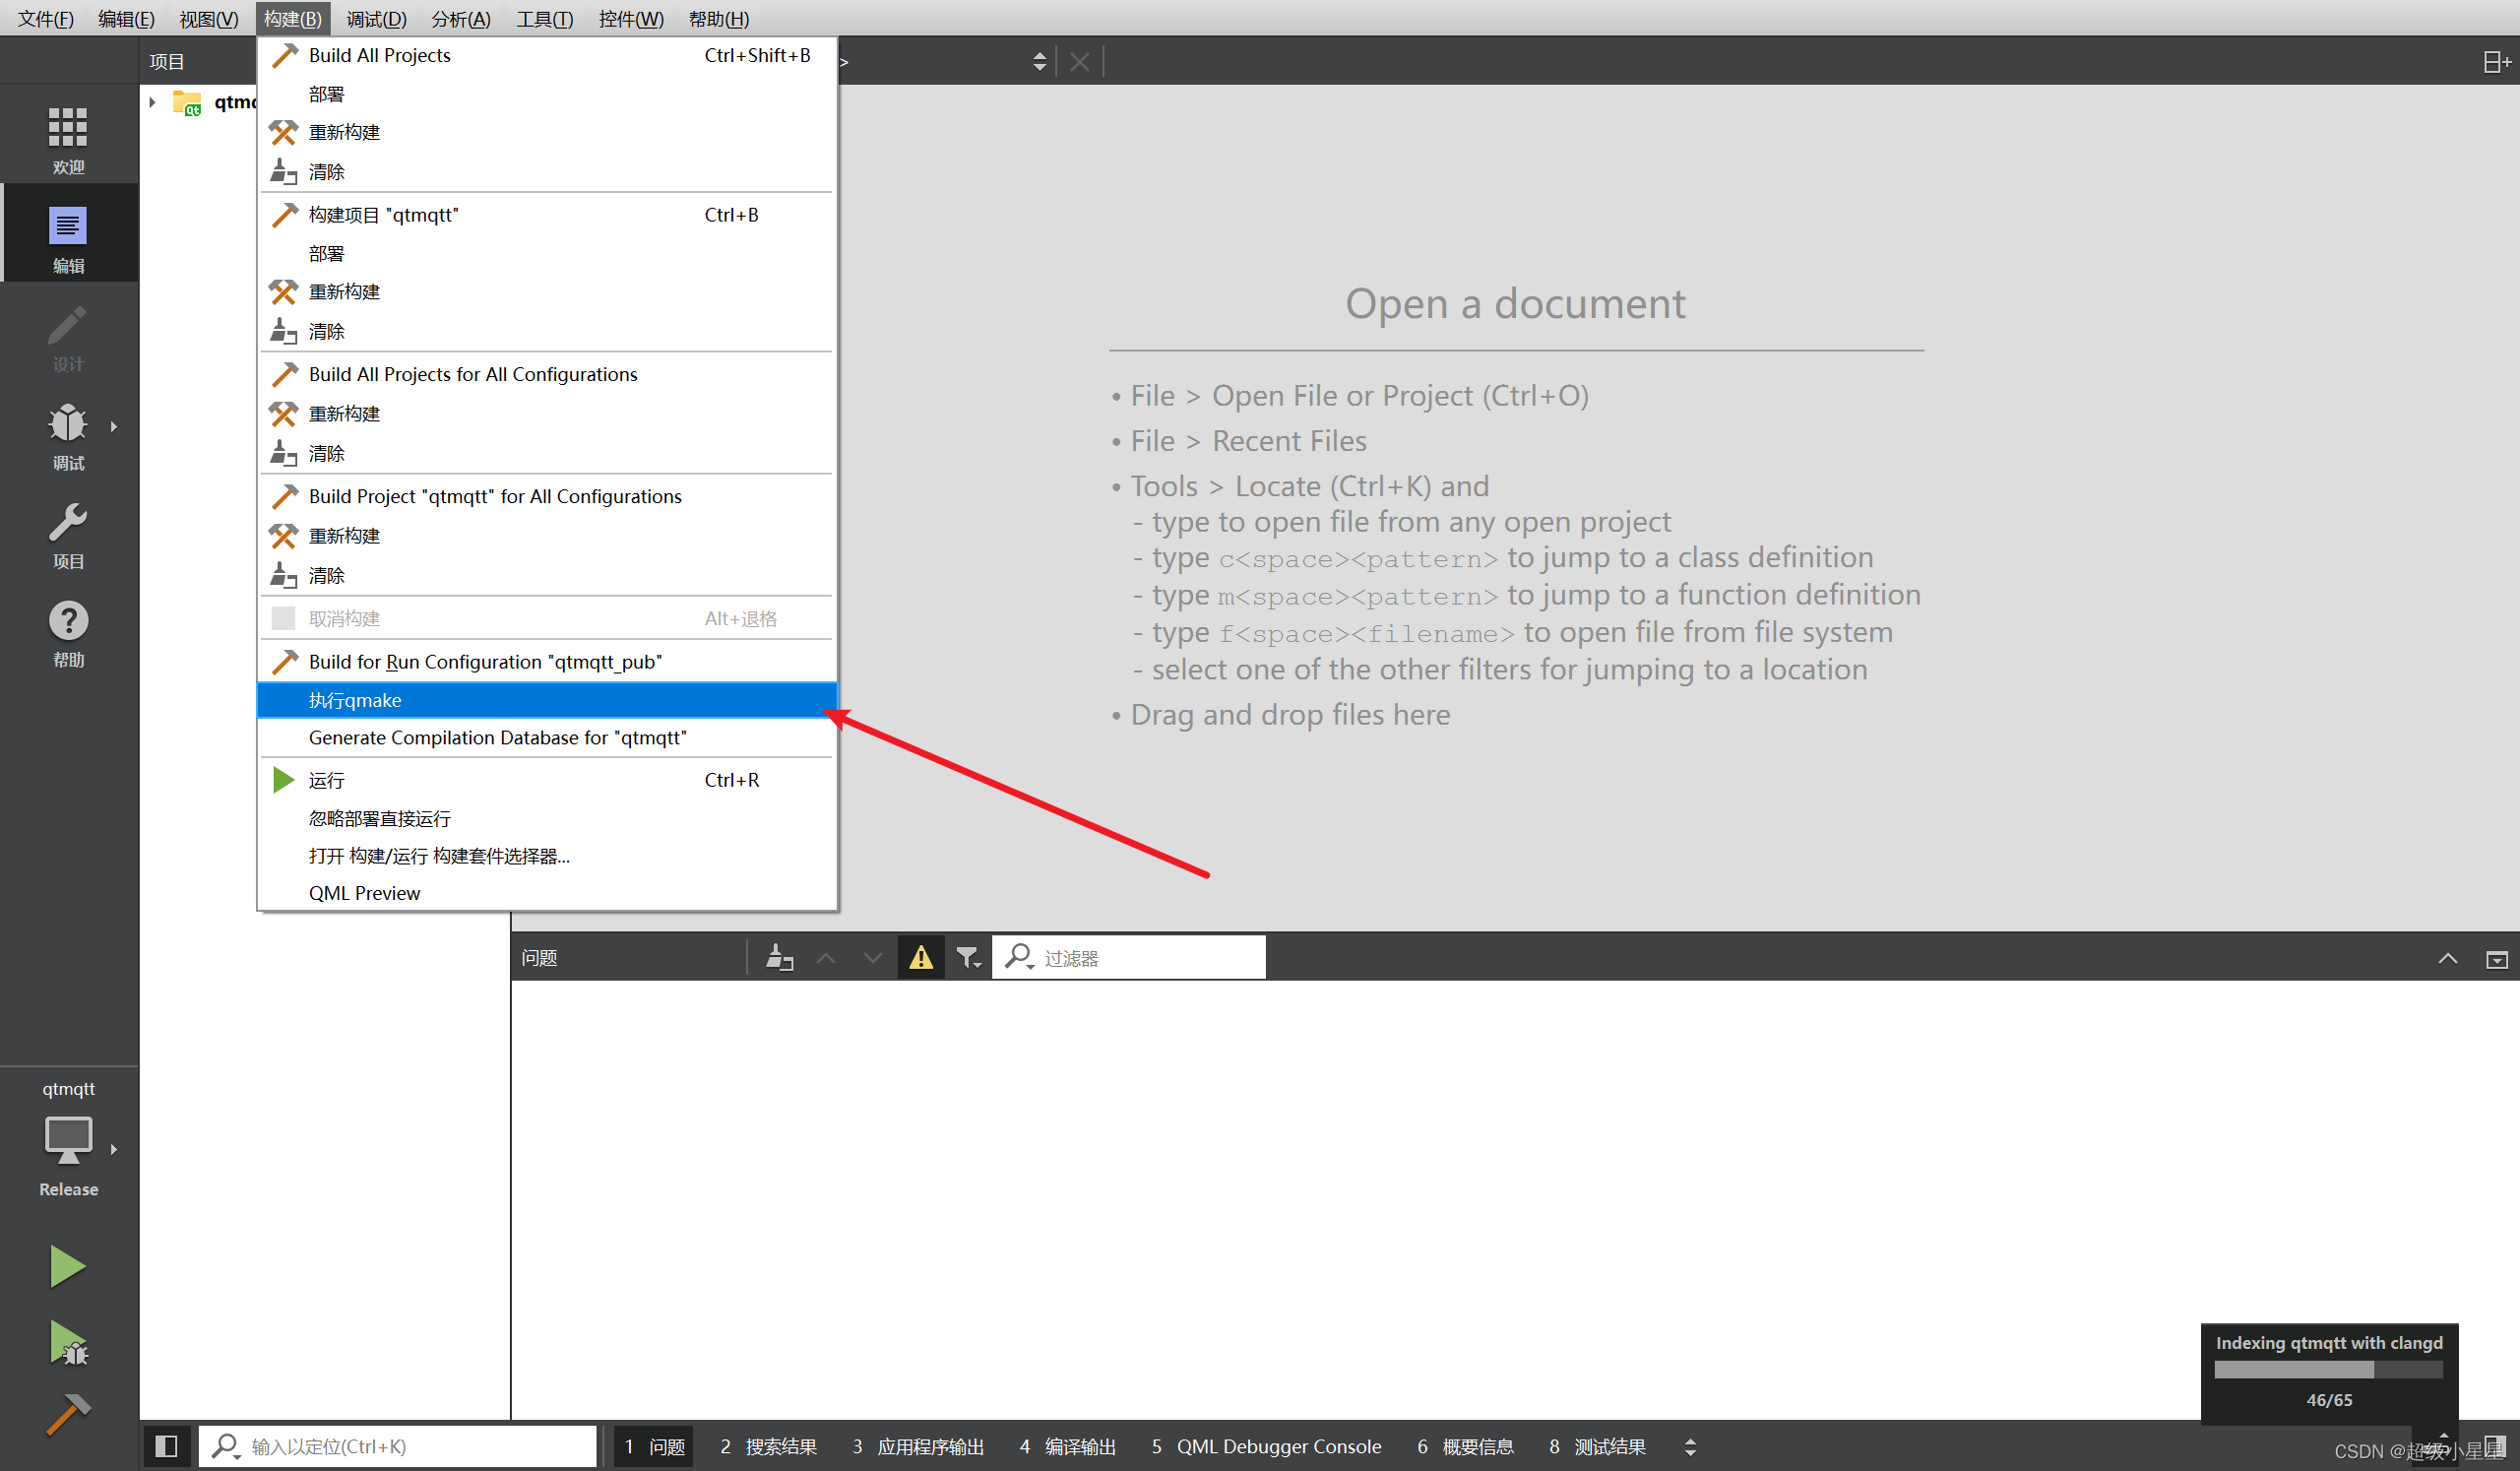Open the 文件(F) menu
Viewport: 2520px width, 1471px height.
tap(46, 19)
